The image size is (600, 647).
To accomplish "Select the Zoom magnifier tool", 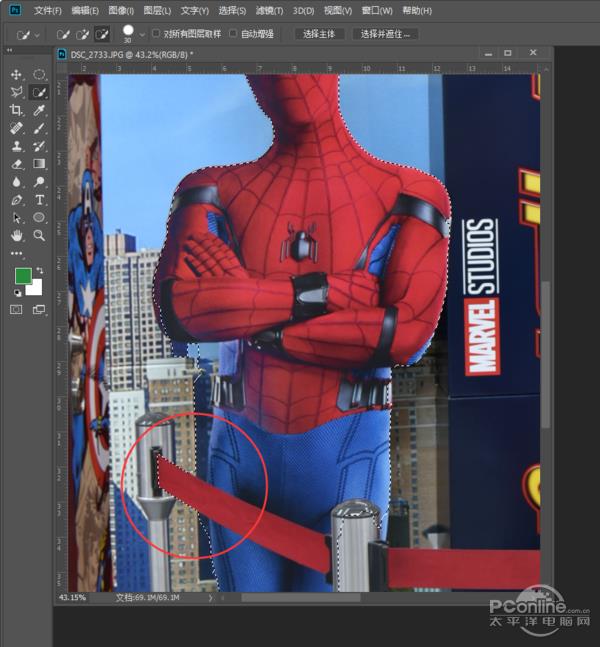I will (x=39, y=236).
